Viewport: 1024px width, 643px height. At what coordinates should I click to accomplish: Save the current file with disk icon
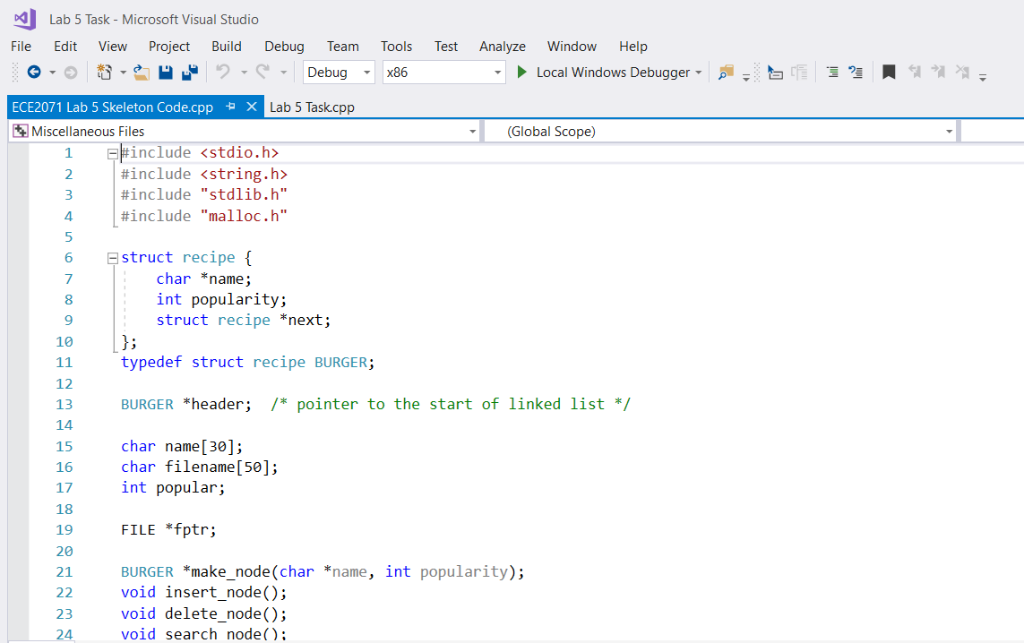pos(166,72)
